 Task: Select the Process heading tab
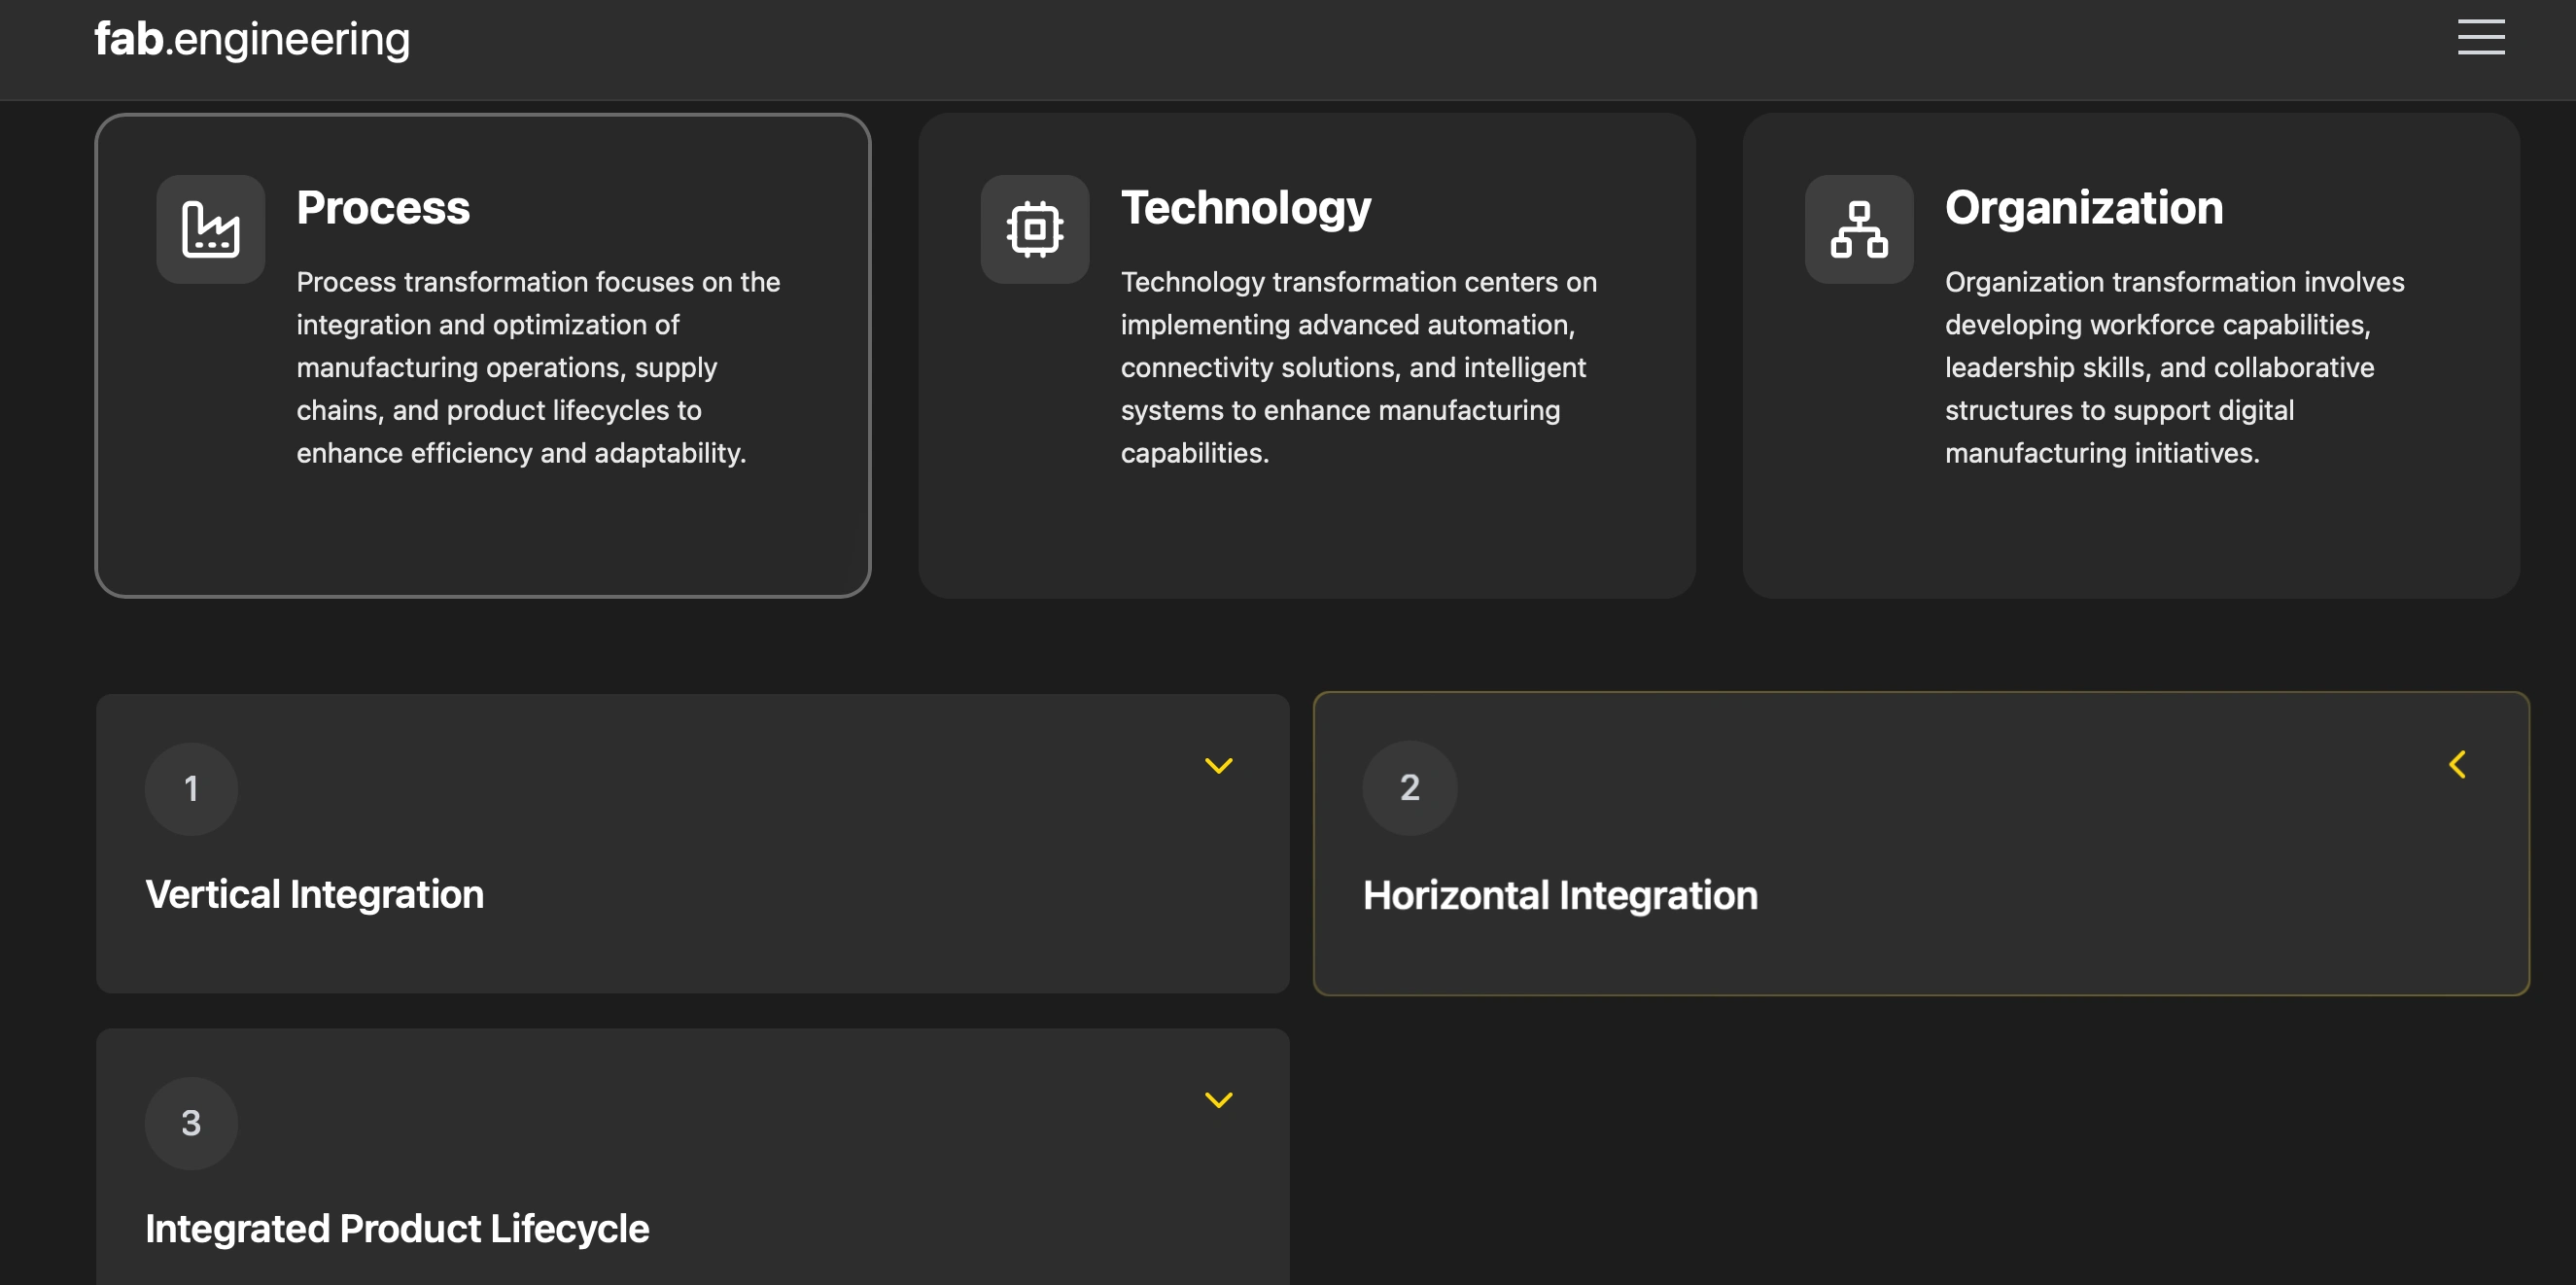[383, 208]
